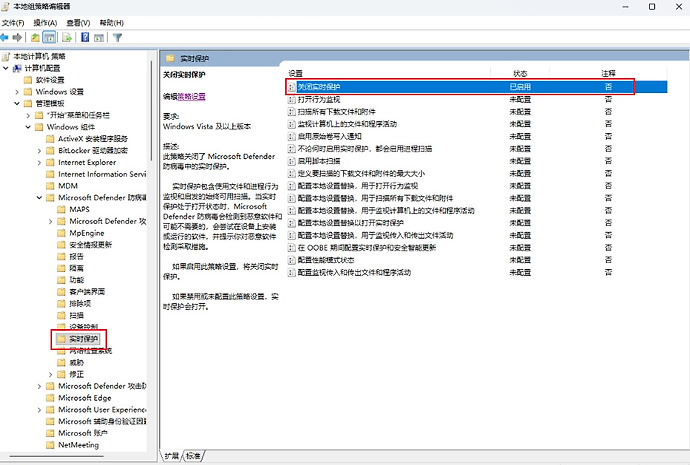Toggle the Show/Hide action pane icon
Image resolution: width=690 pixels, height=465 pixels.
(x=99, y=38)
